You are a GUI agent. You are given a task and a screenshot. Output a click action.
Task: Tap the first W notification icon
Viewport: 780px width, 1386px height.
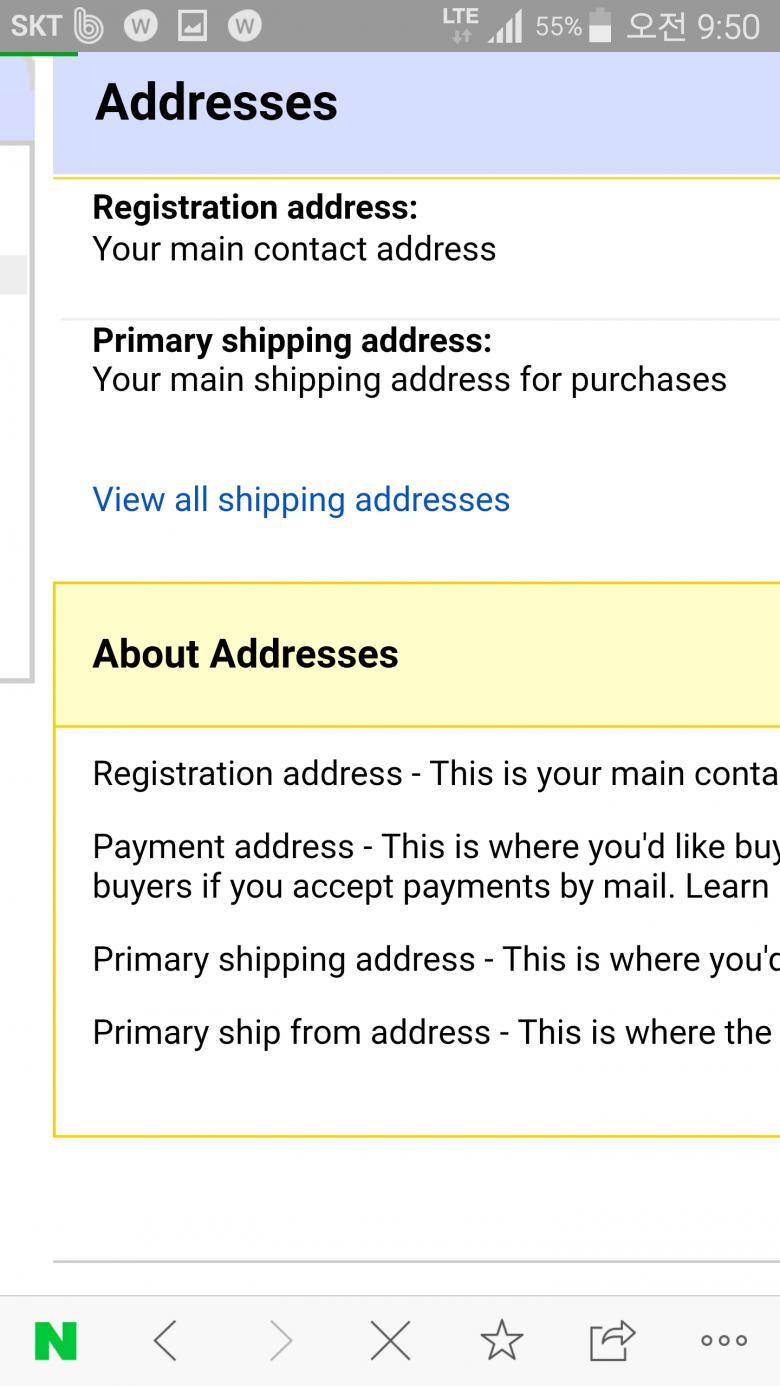click(140, 27)
